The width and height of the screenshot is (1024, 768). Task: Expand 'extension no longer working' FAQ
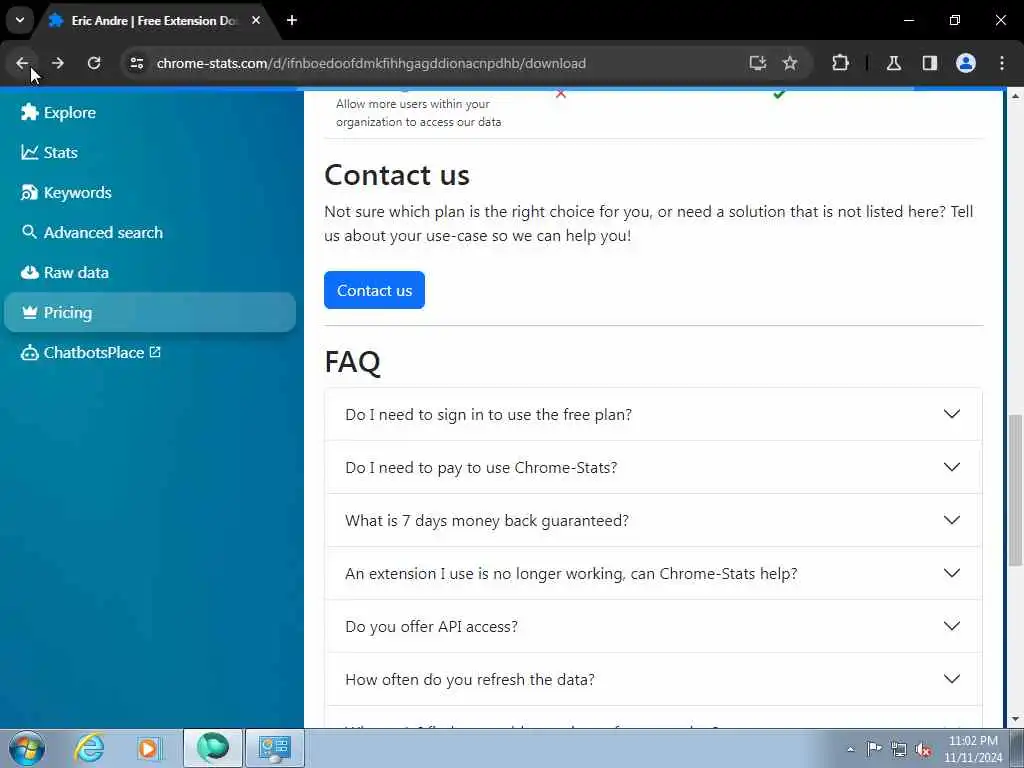tap(653, 573)
